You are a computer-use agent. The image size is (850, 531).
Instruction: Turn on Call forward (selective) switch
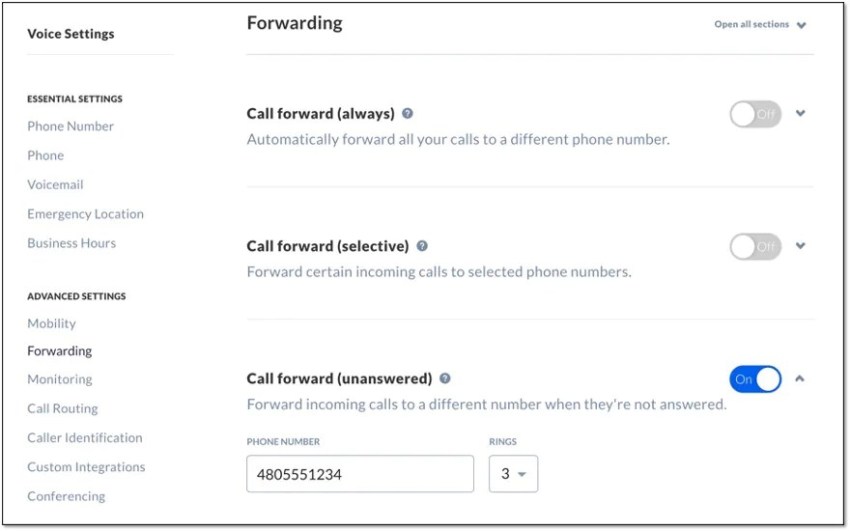coord(755,247)
